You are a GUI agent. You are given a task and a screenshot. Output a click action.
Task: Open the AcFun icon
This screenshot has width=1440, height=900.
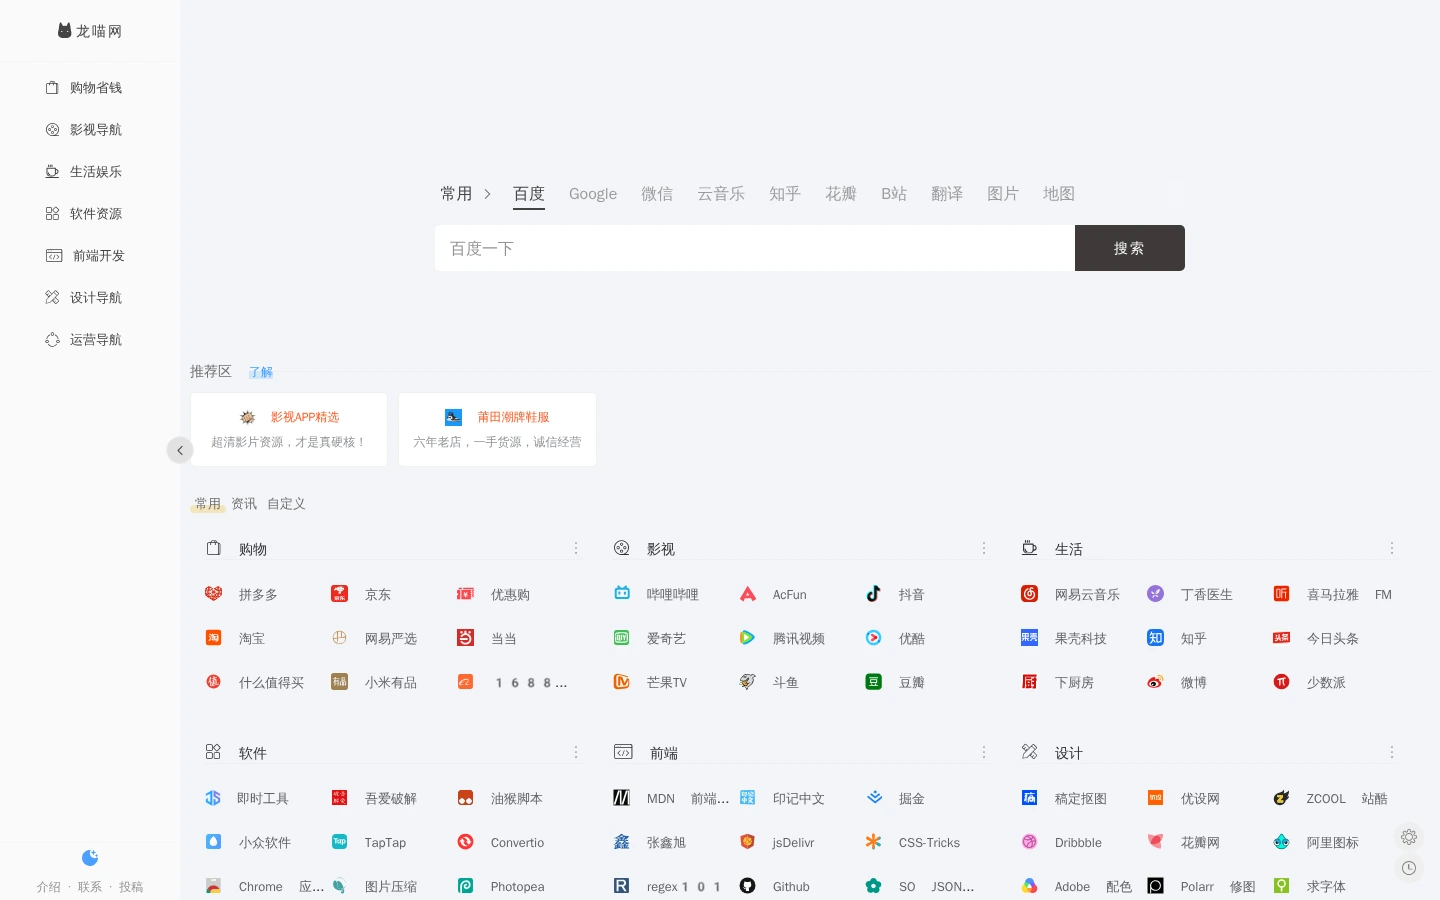[x=747, y=594]
